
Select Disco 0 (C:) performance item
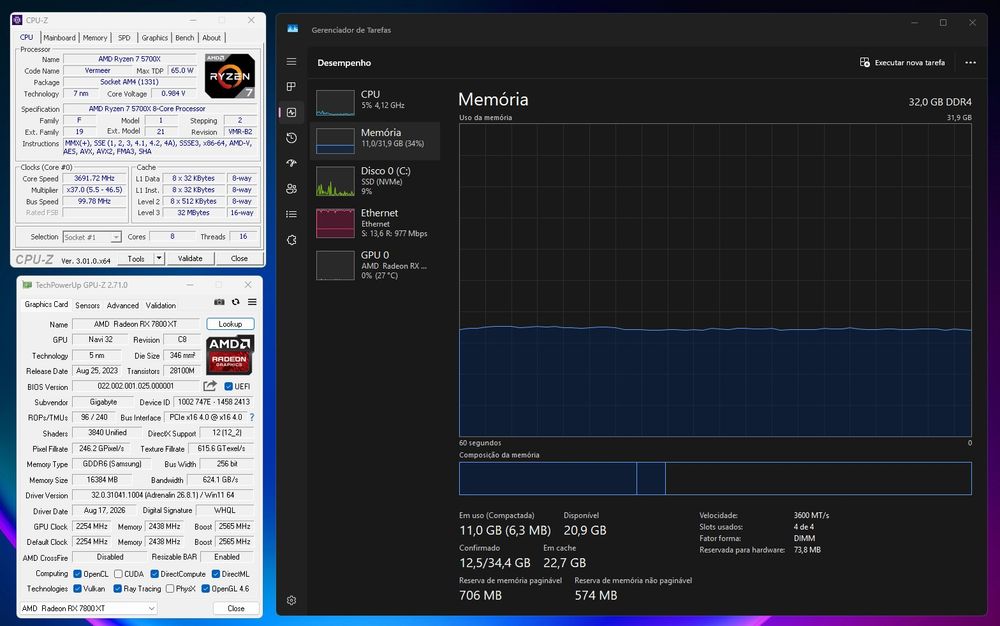click(375, 181)
